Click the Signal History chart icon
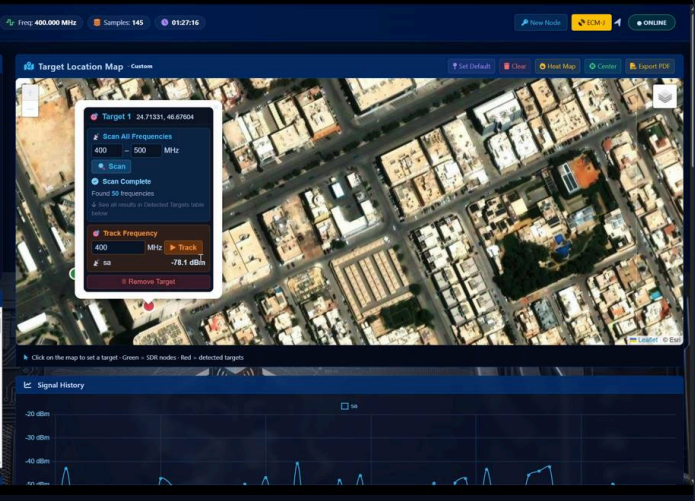 [29, 385]
